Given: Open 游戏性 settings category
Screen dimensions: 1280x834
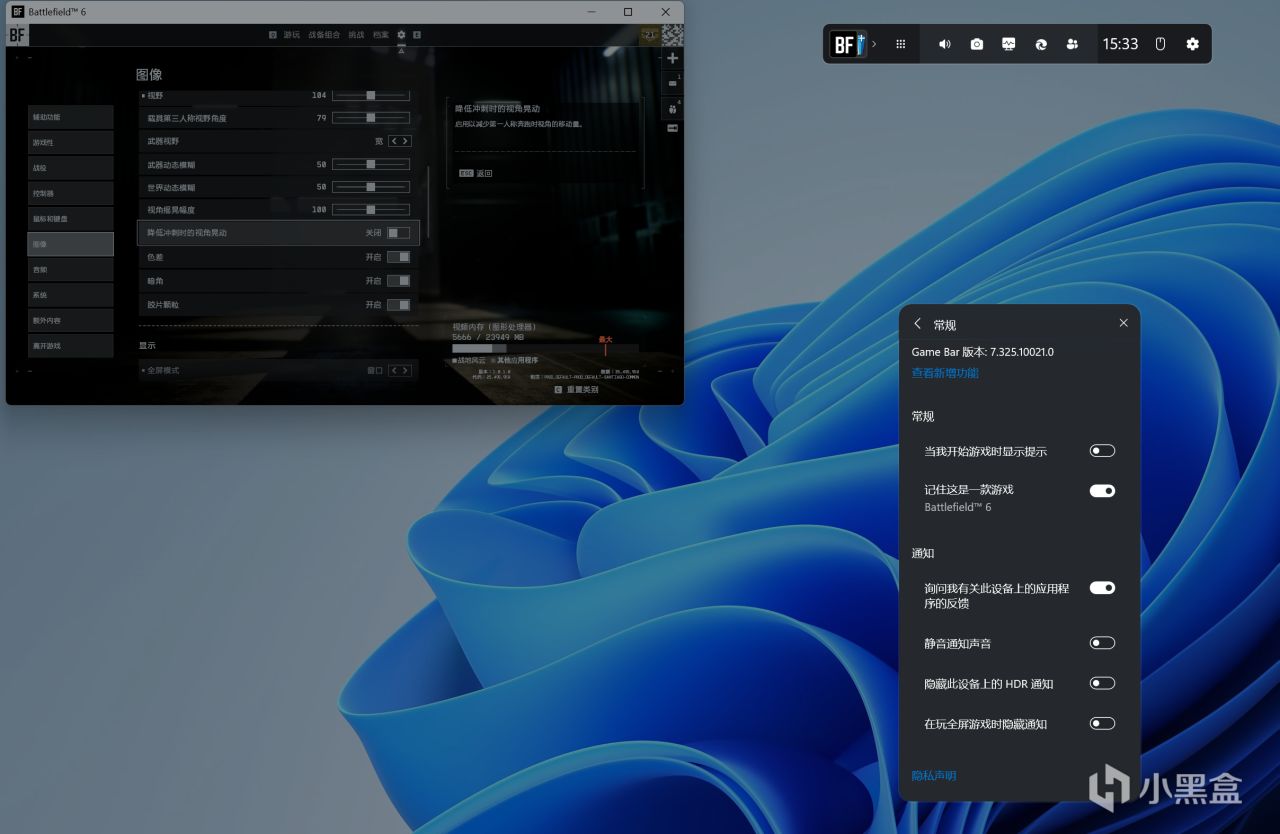Looking at the screenshot, I should 71,142.
